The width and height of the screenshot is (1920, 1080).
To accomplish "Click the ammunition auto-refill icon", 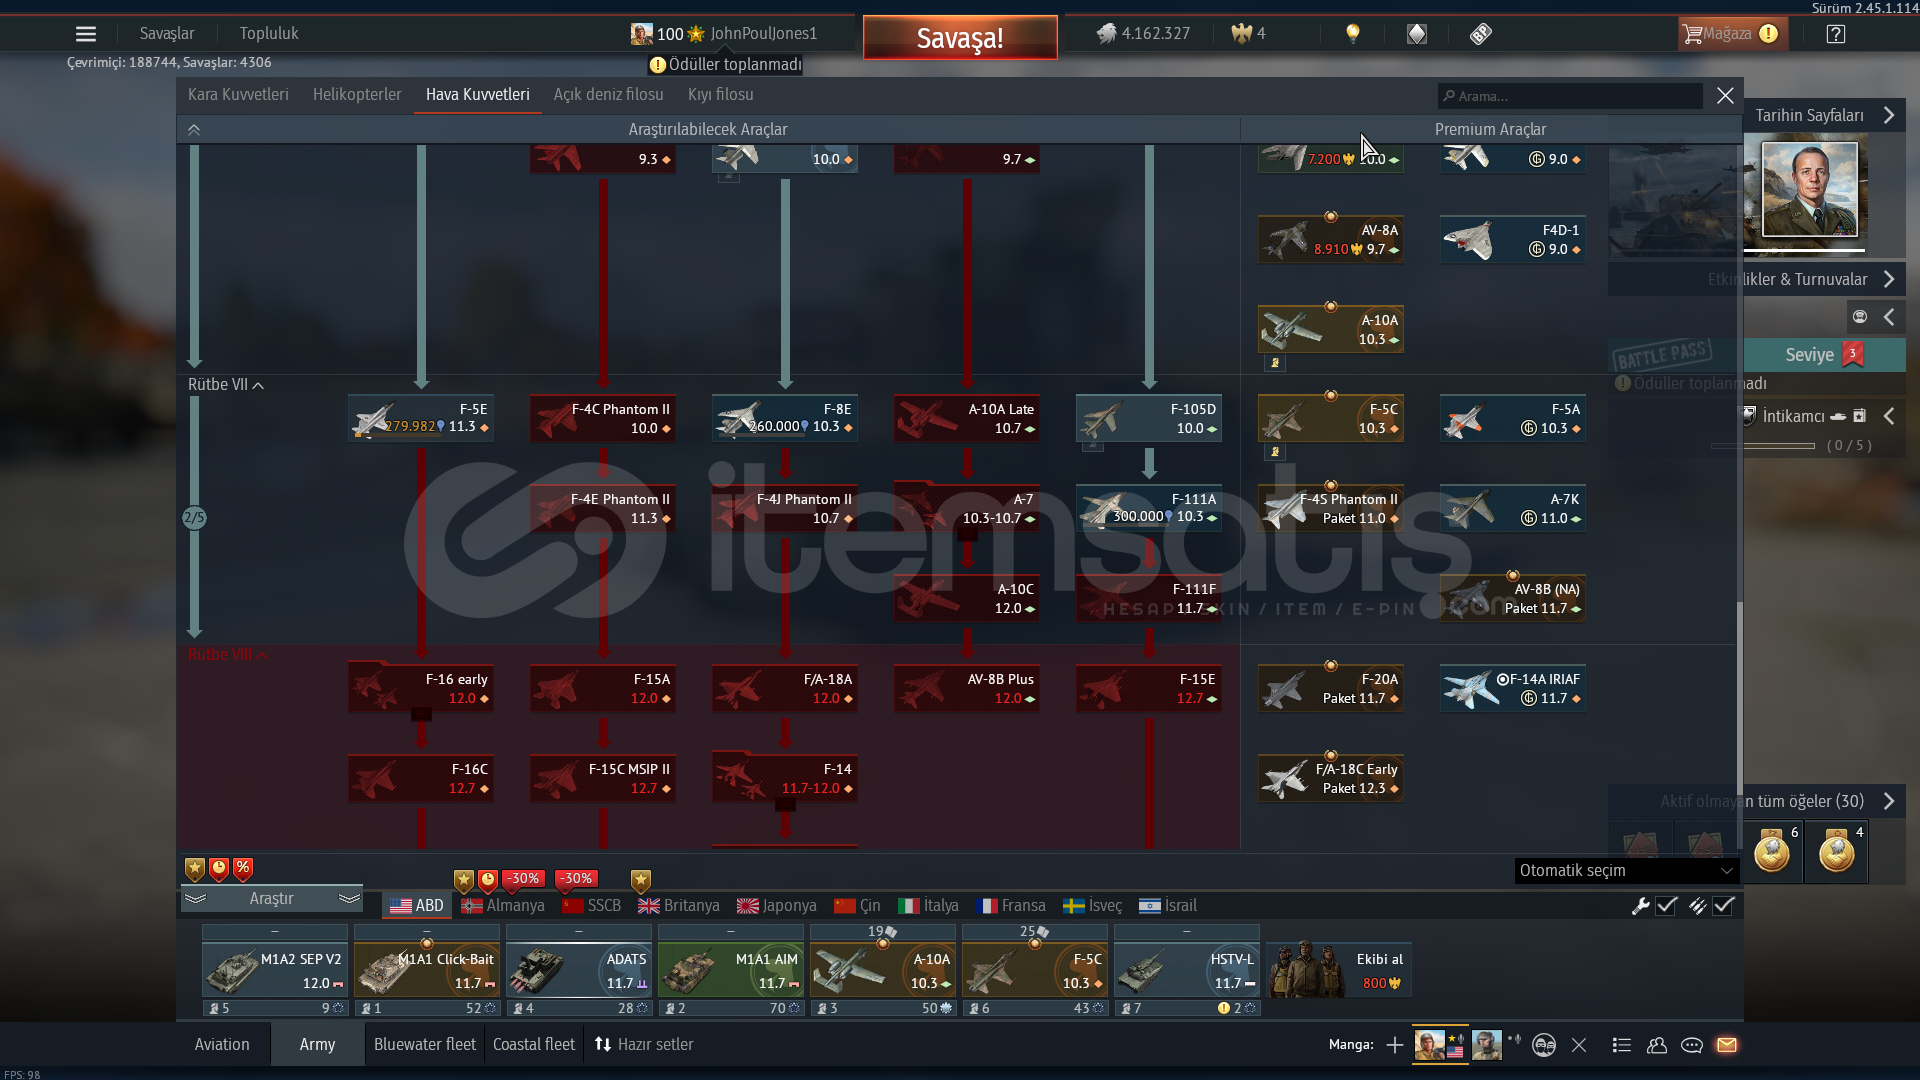I will (x=1698, y=906).
